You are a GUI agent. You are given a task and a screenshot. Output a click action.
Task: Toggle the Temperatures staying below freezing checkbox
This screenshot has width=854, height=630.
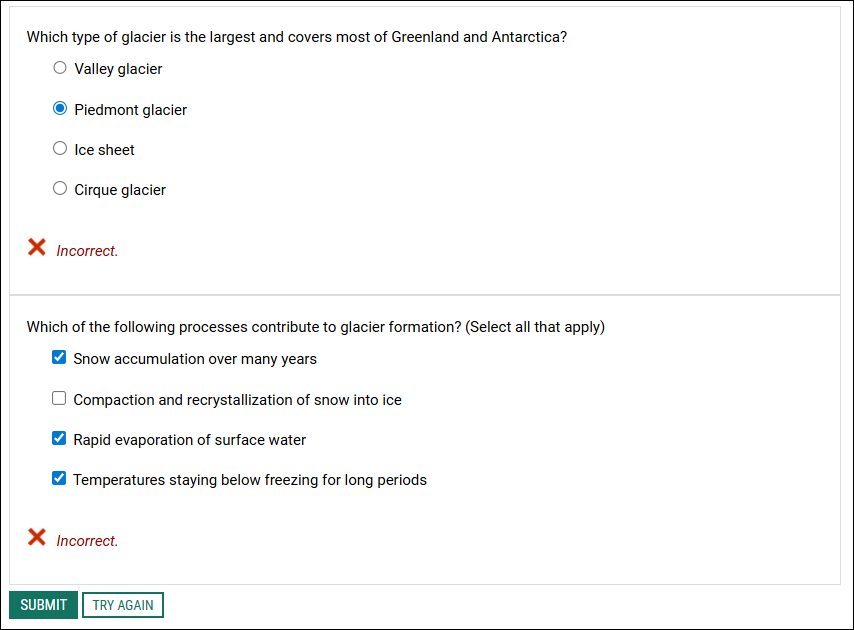click(58, 477)
